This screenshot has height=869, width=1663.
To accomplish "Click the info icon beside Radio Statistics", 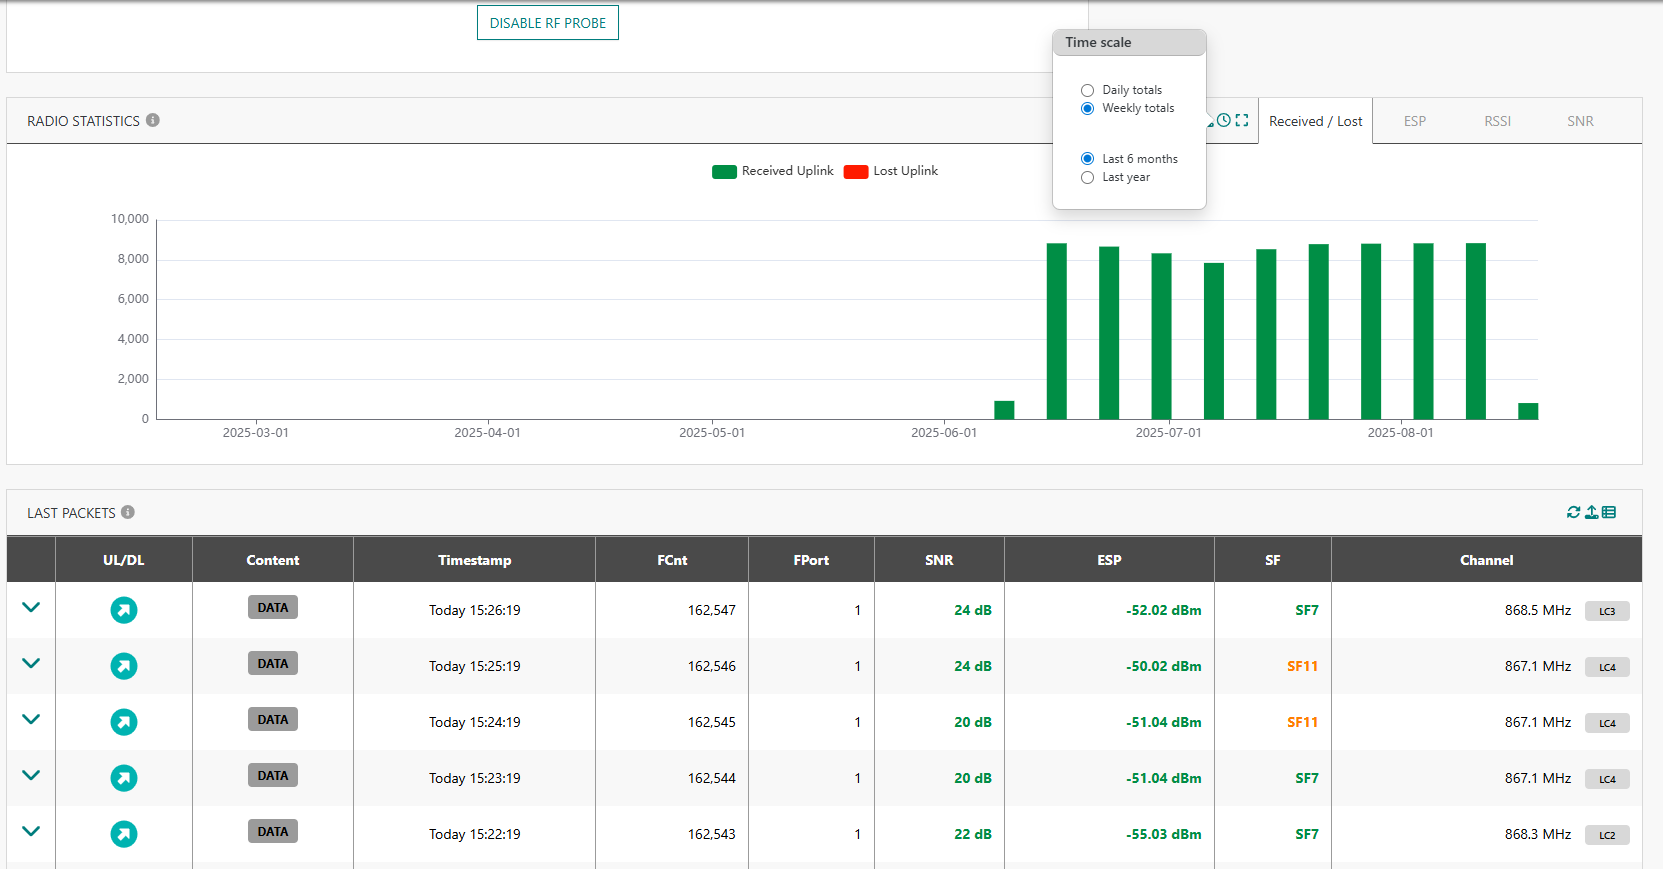I will coord(153,120).
